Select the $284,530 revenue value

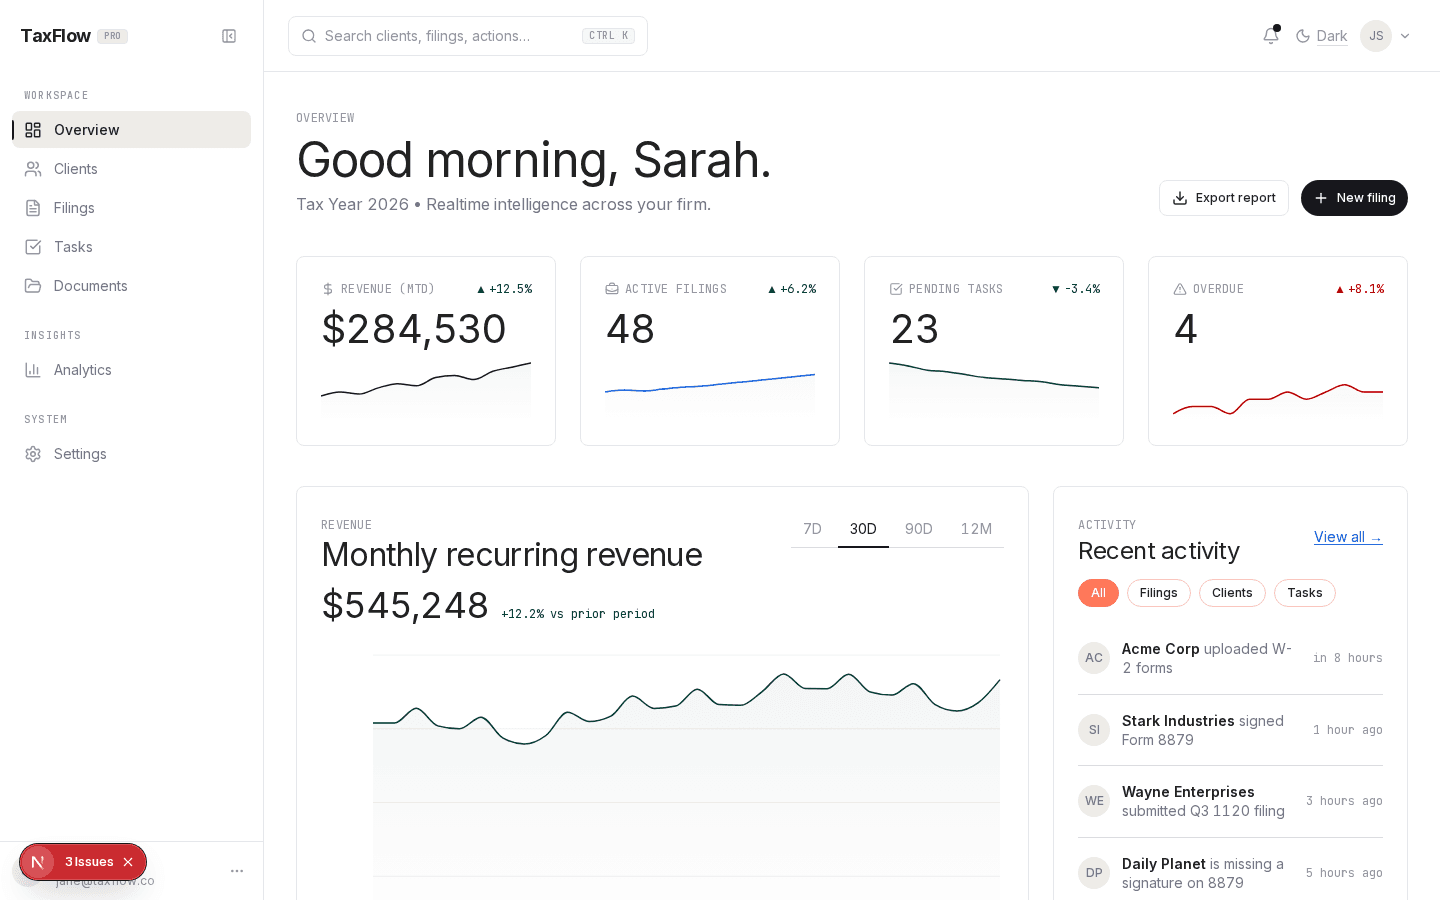click(x=414, y=329)
